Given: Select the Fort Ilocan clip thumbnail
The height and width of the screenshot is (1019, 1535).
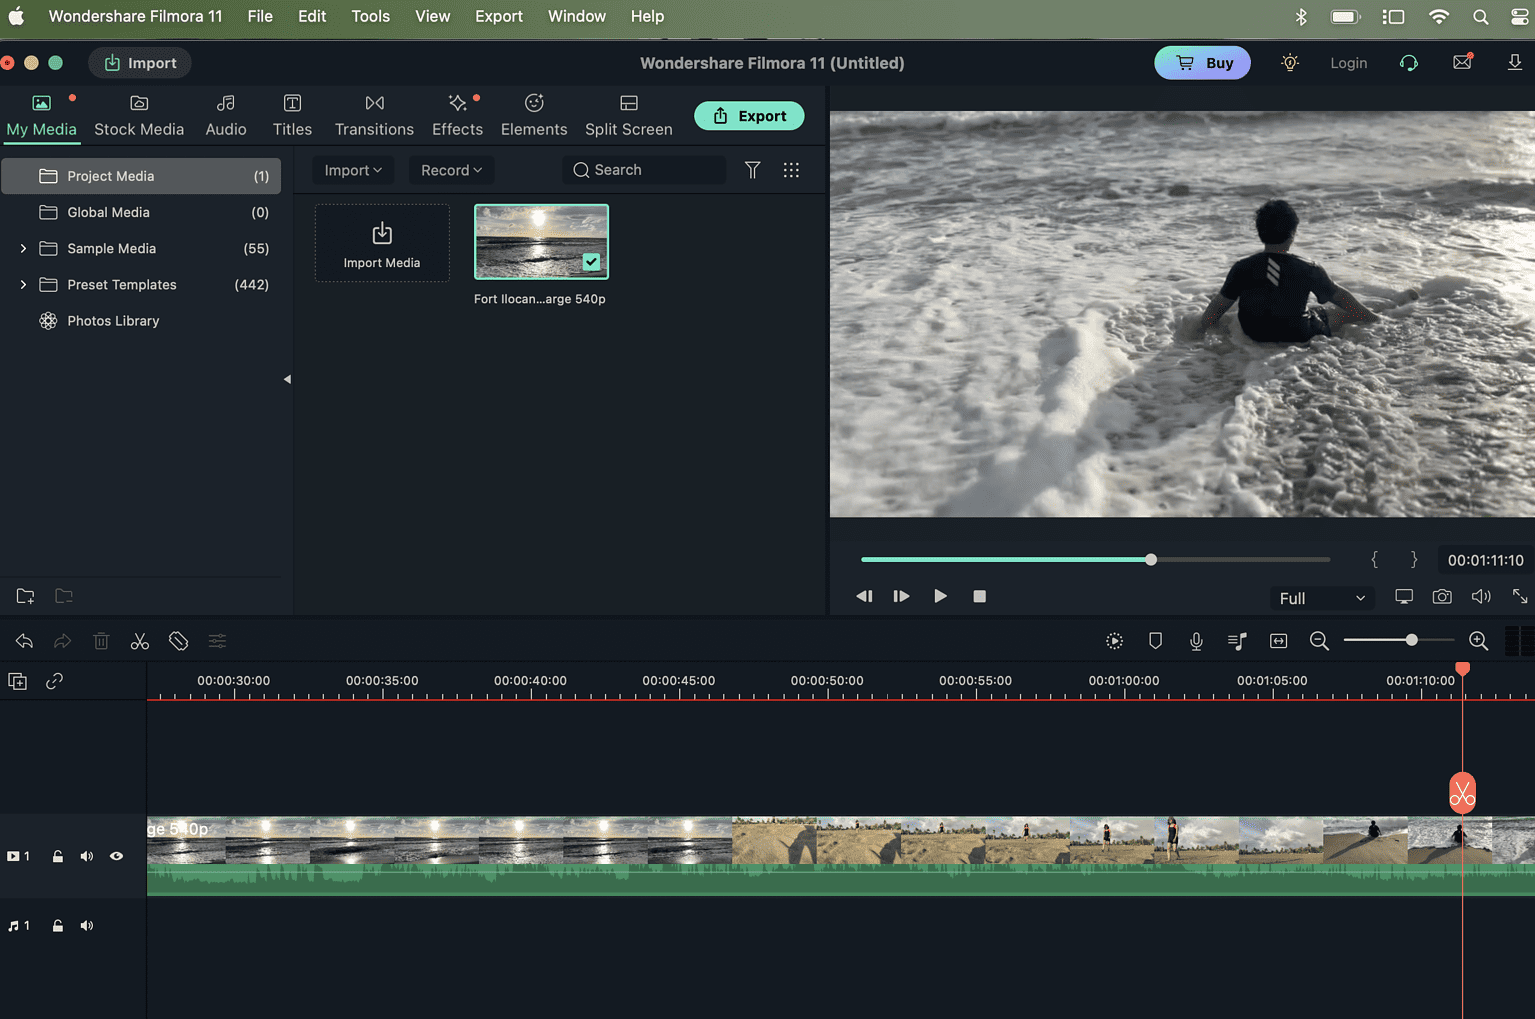Looking at the screenshot, I should tap(541, 241).
